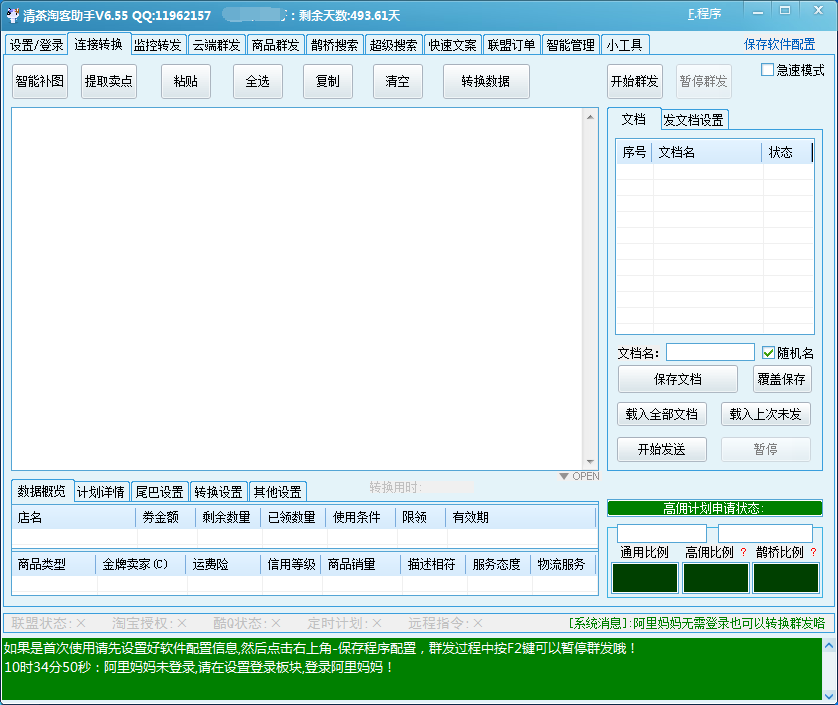Click the scroll-down arrow of the text area

click(x=590, y=460)
